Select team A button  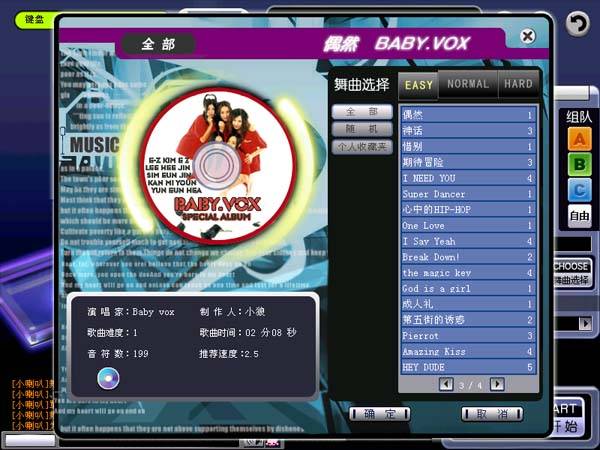coord(579,139)
